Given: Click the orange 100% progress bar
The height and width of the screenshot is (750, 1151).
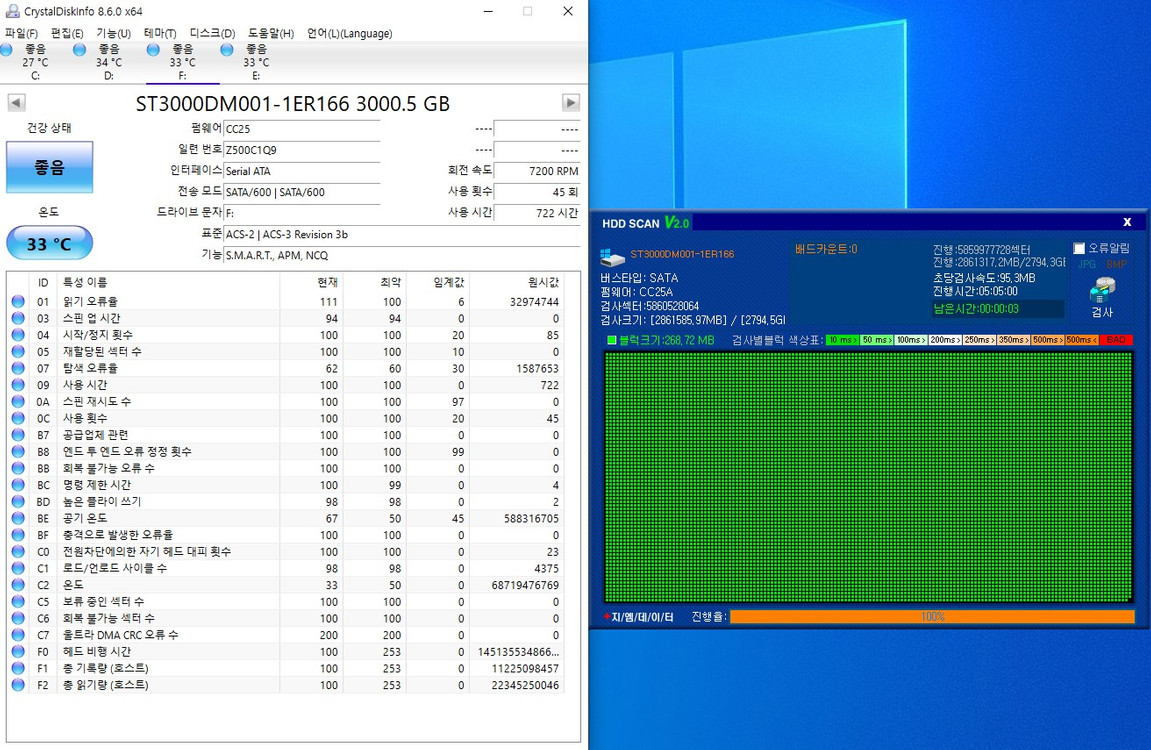Looking at the screenshot, I should pos(931,617).
